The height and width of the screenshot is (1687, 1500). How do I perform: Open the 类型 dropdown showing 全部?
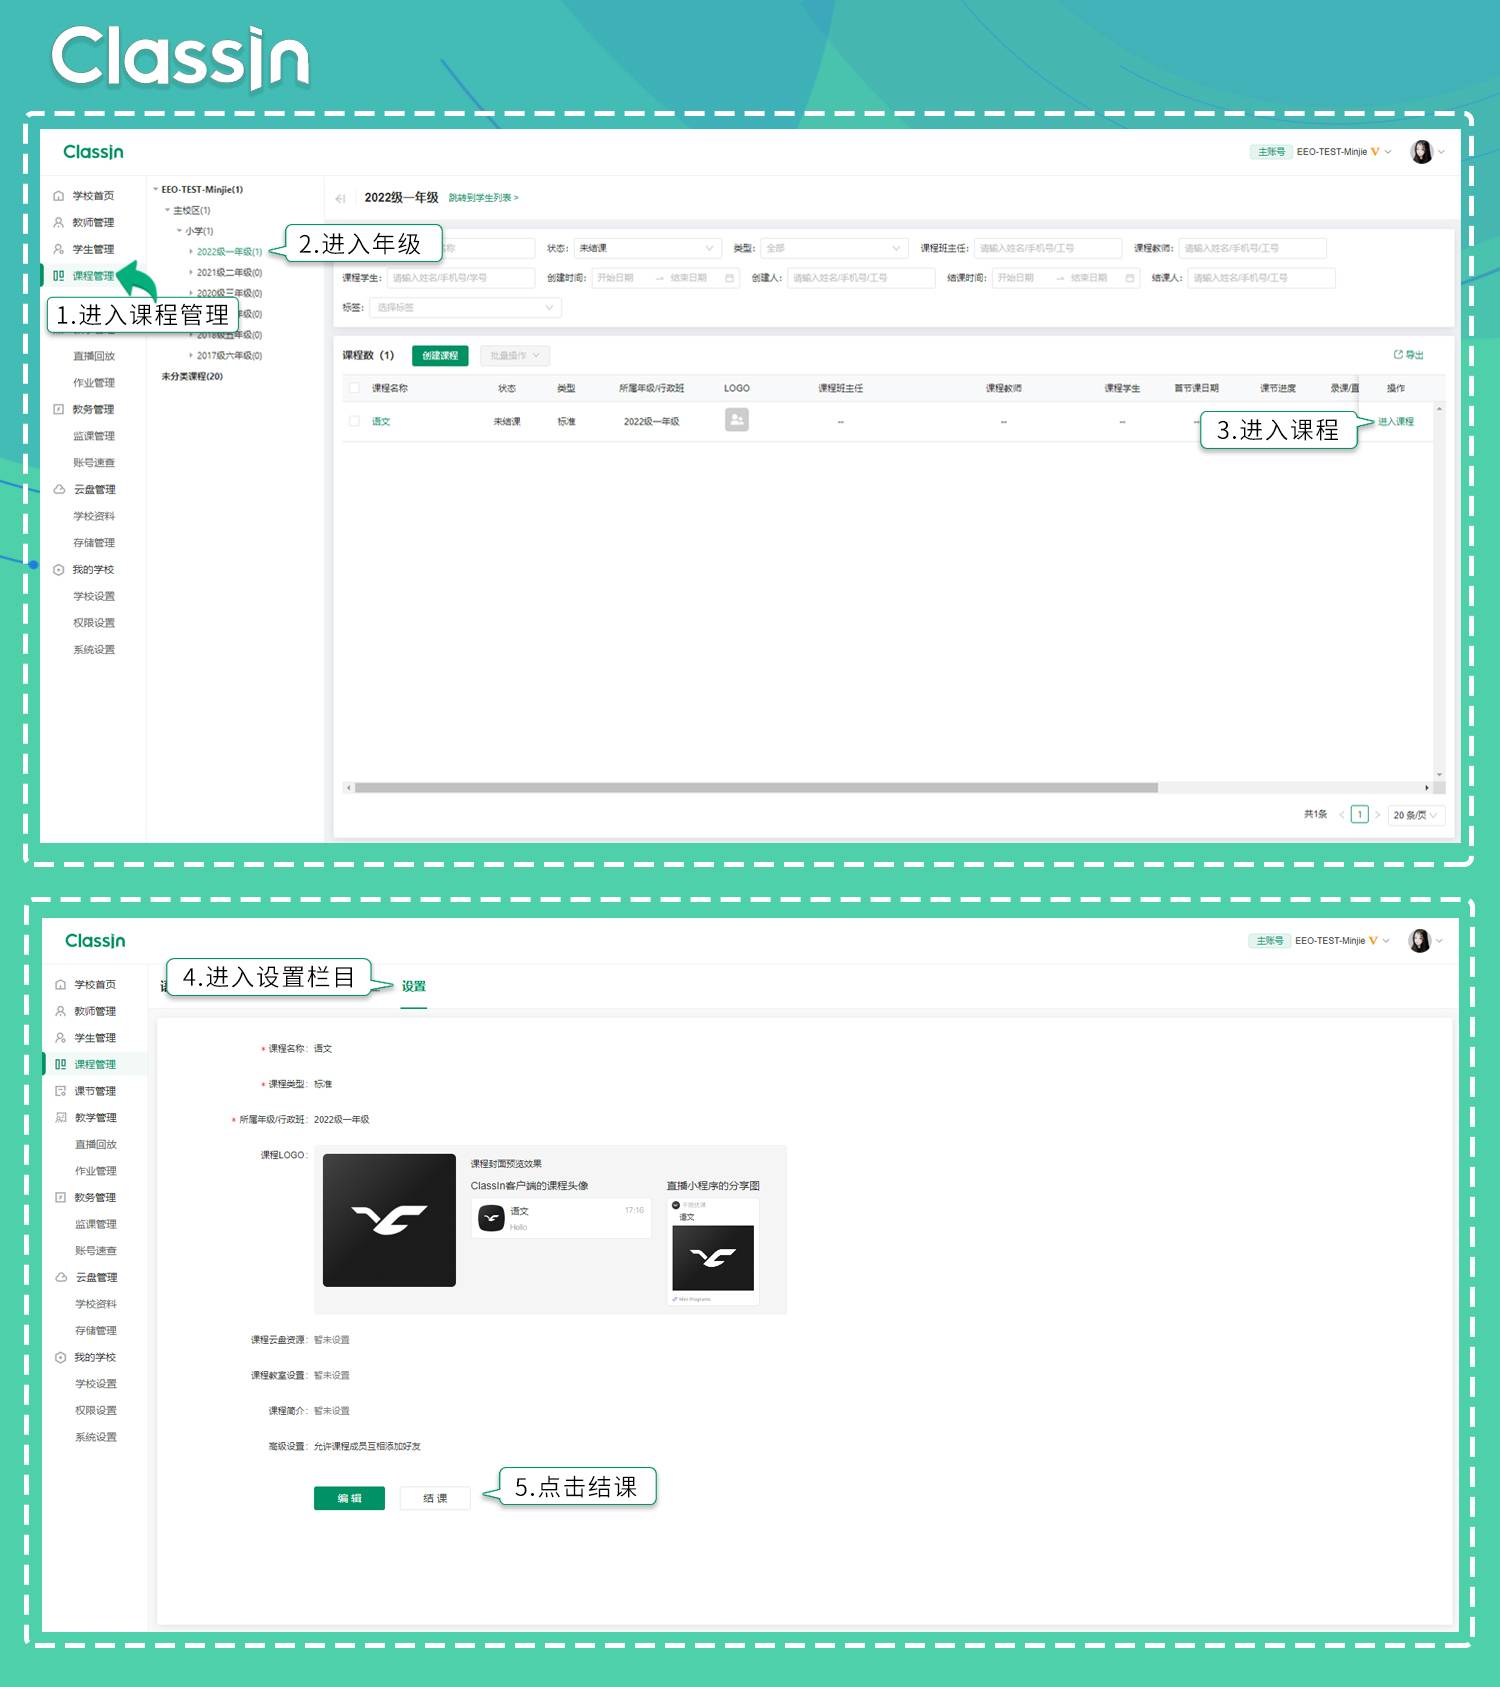pyautogui.click(x=833, y=248)
